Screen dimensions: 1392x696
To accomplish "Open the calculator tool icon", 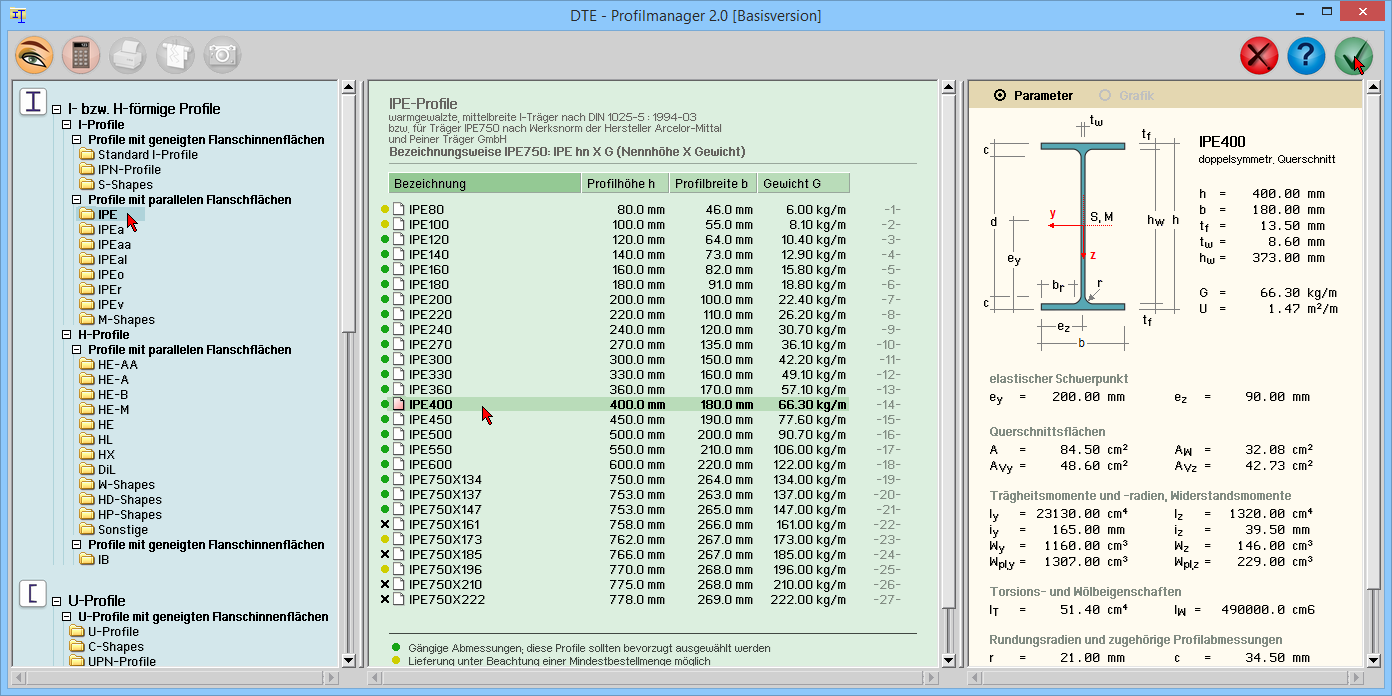I will pyautogui.click(x=81, y=55).
